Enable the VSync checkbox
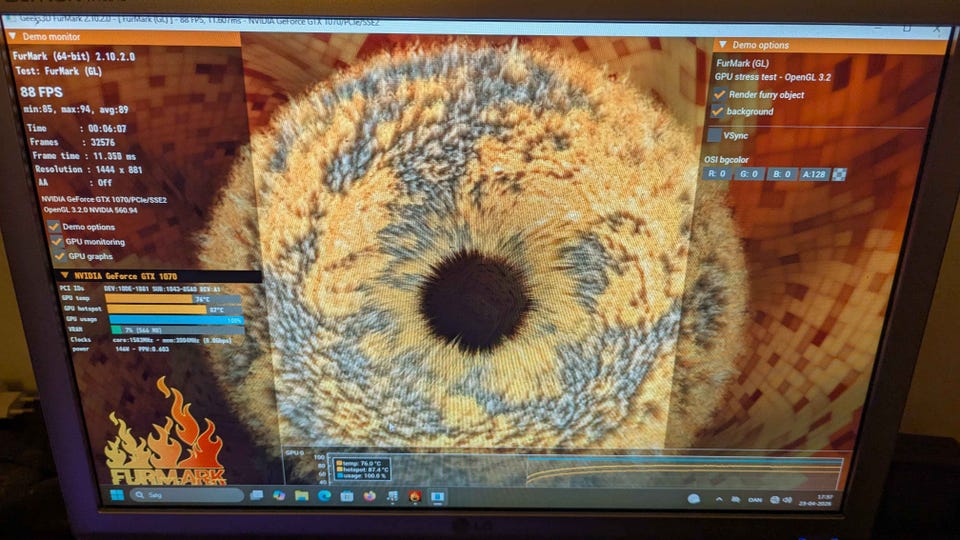Image resolution: width=960 pixels, height=540 pixels. [x=714, y=135]
